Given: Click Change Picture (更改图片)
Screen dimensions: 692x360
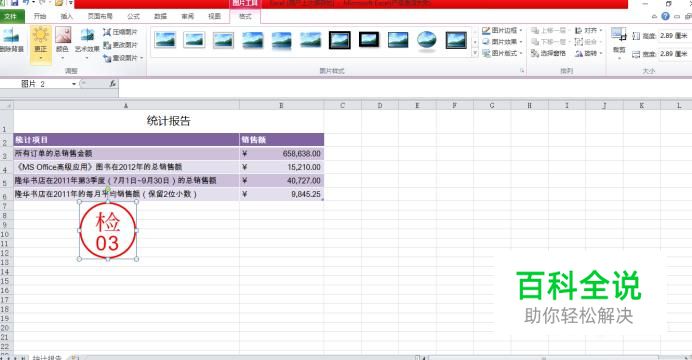Looking at the screenshot, I should coord(120,45).
